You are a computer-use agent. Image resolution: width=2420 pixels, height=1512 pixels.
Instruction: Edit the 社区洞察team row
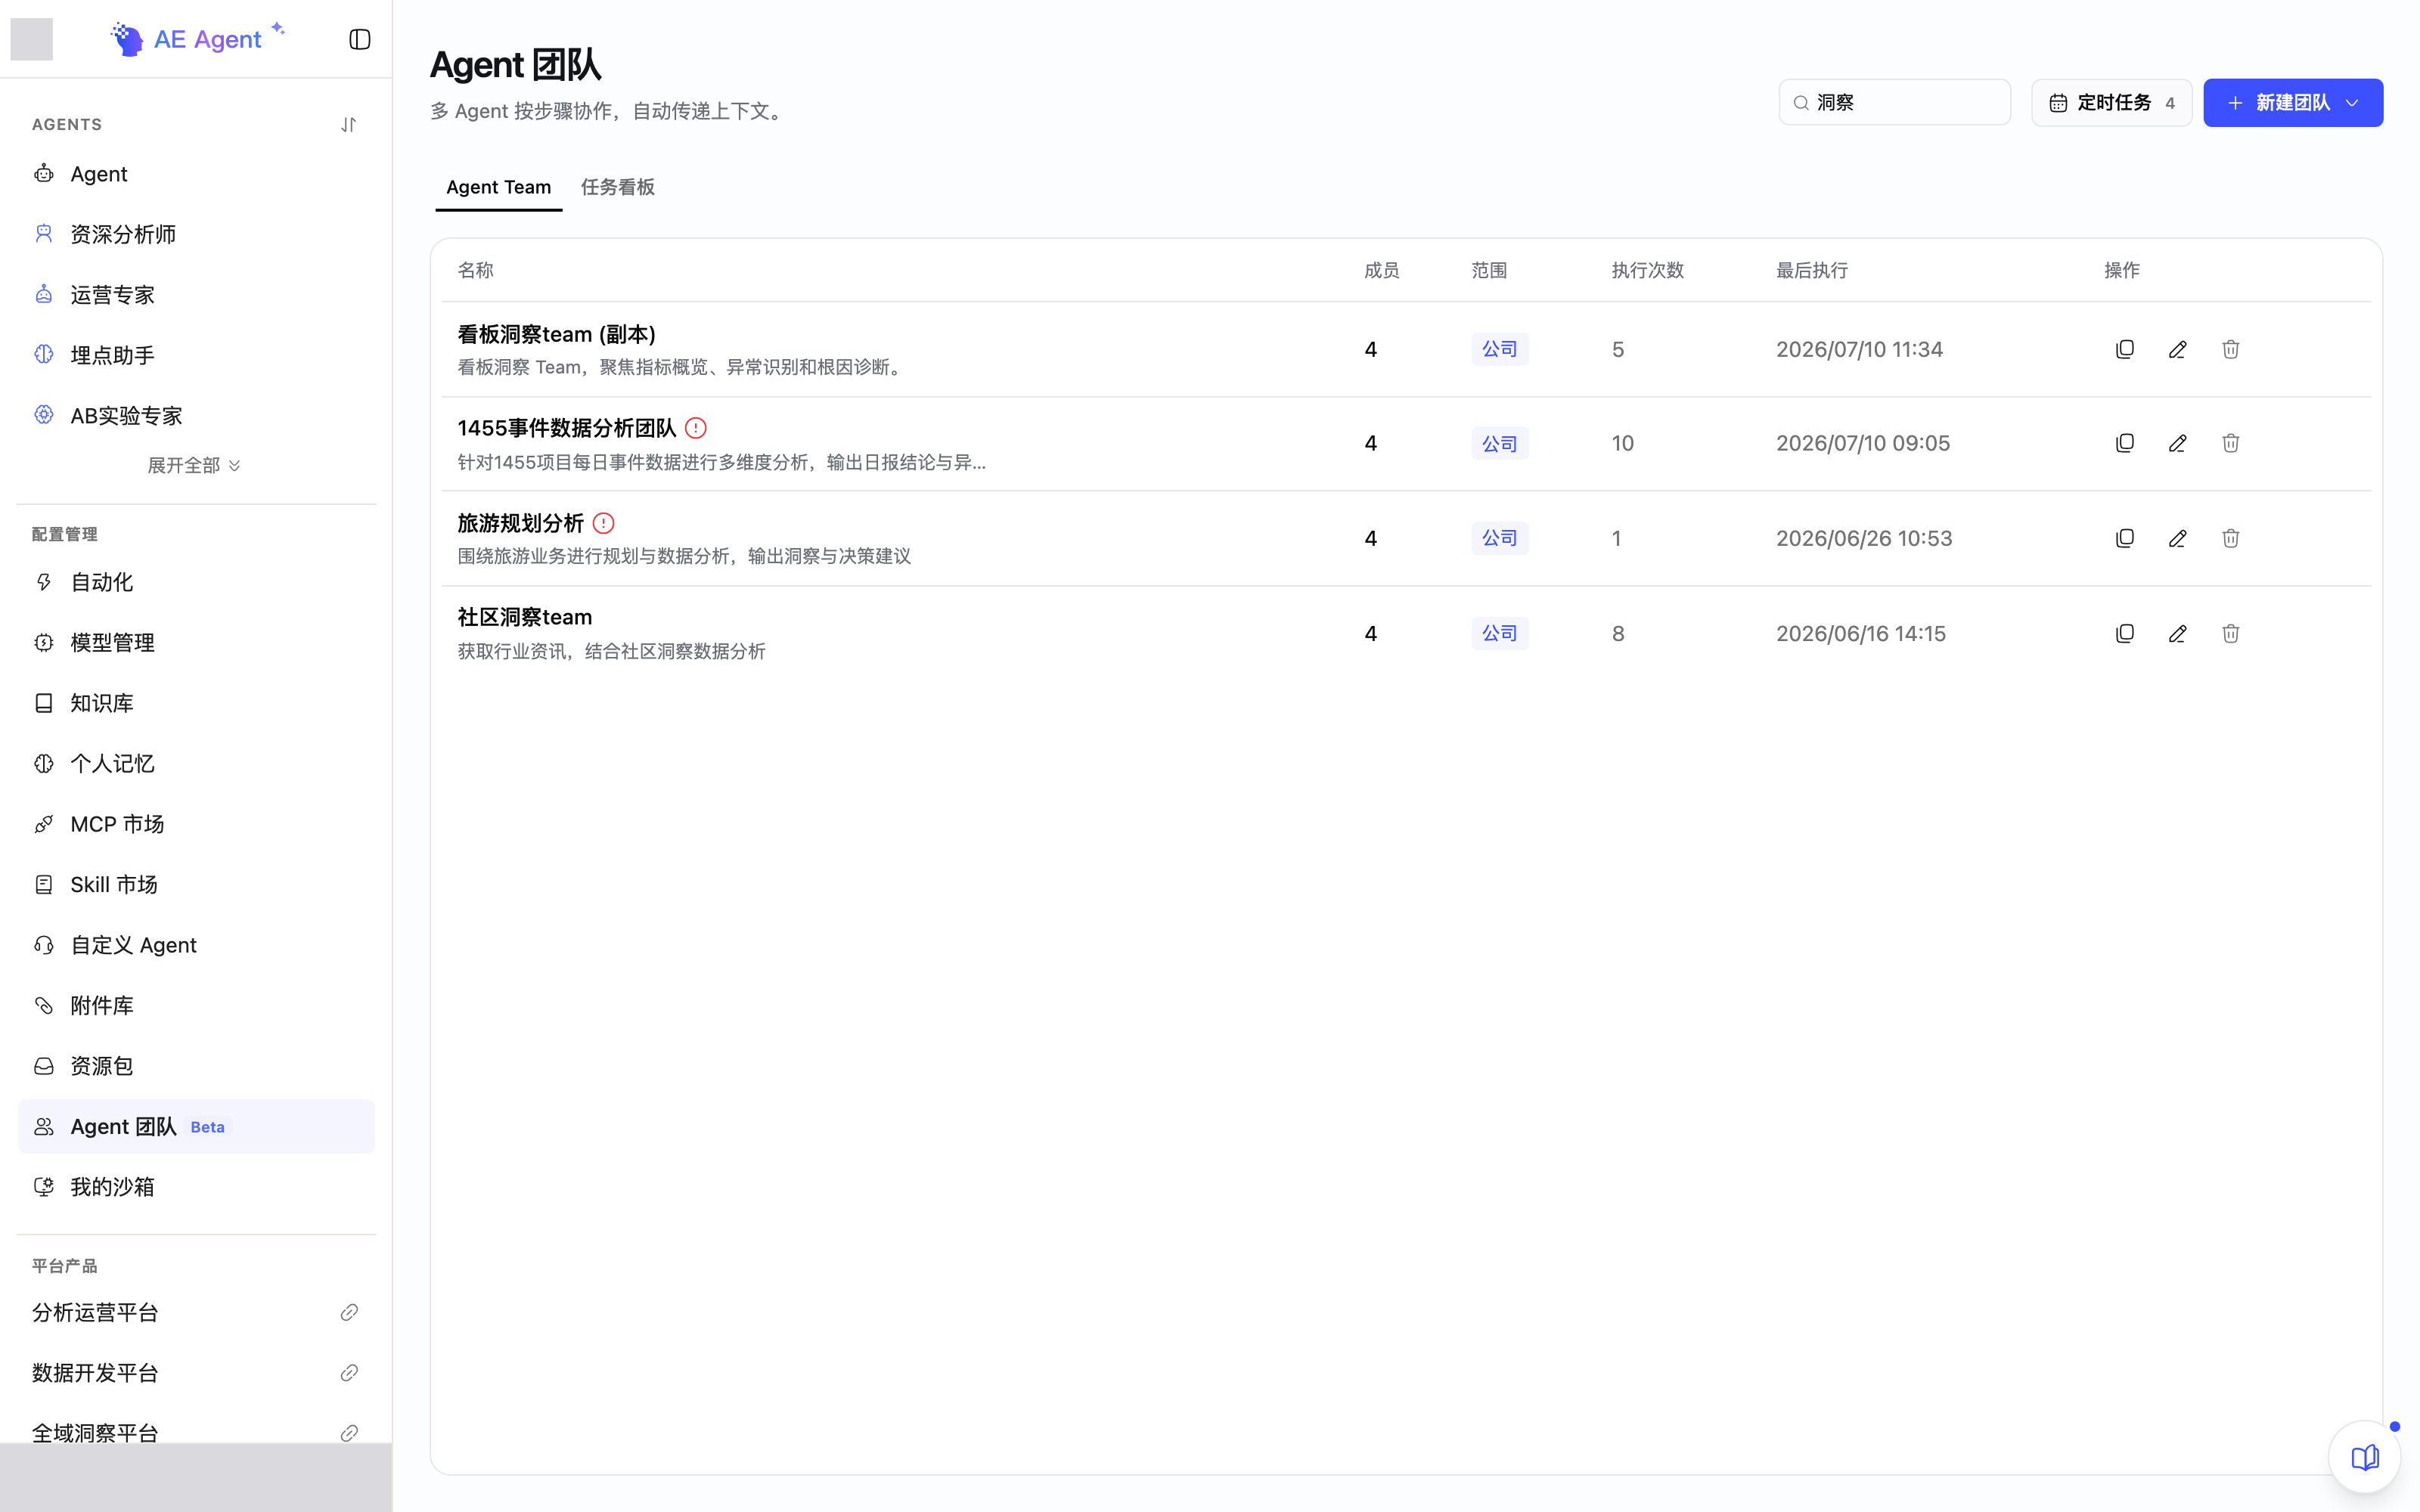(x=2178, y=633)
